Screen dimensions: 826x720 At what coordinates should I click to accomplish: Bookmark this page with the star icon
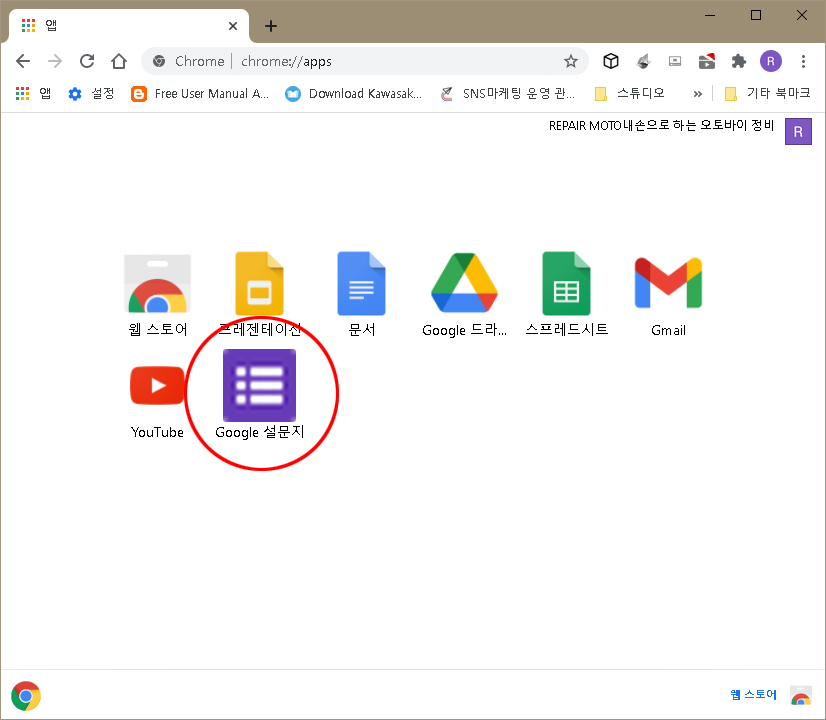click(x=571, y=61)
